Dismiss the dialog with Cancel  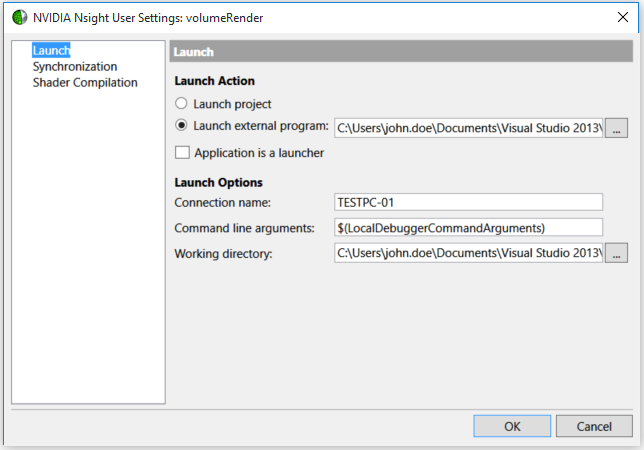click(594, 426)
